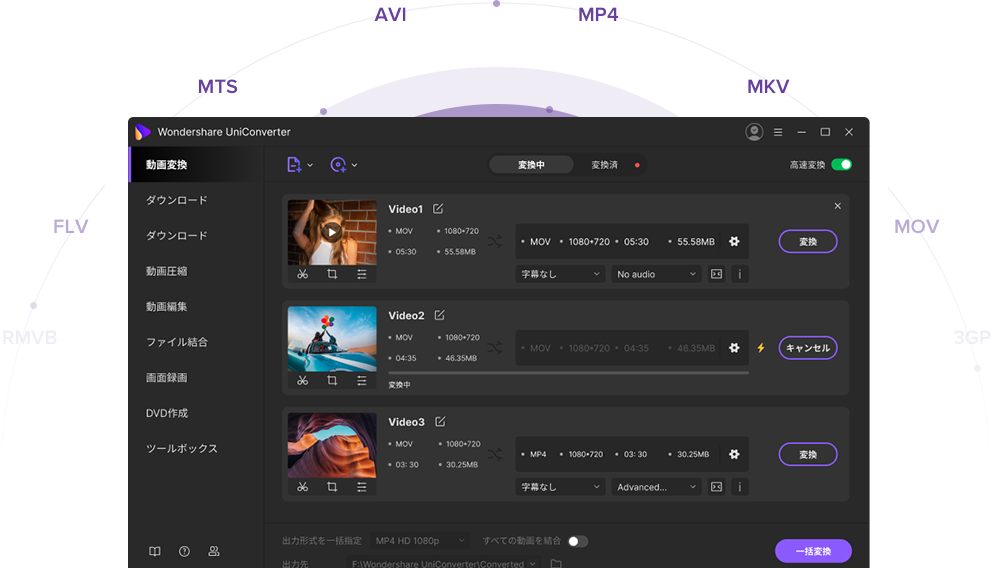Click the crop icon under Video3
Viewport: 991px width, 568px height.
point(332,487)
